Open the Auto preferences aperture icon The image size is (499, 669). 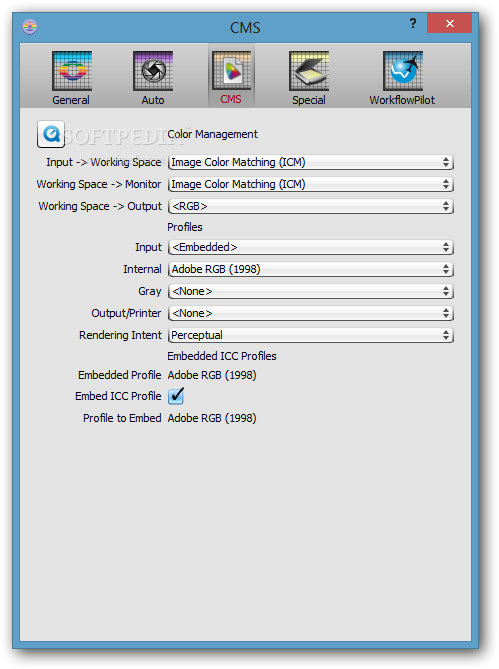pos(153,71)
